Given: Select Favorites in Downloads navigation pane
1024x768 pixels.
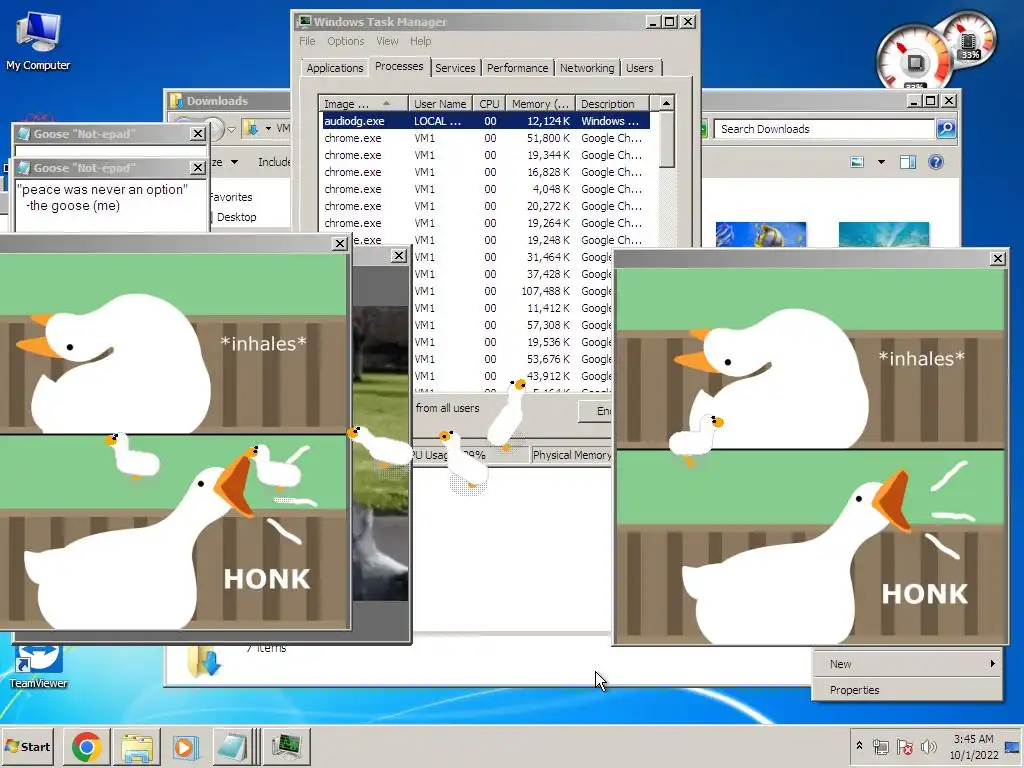Looking at the screenshot, I should tap(231, 197).
